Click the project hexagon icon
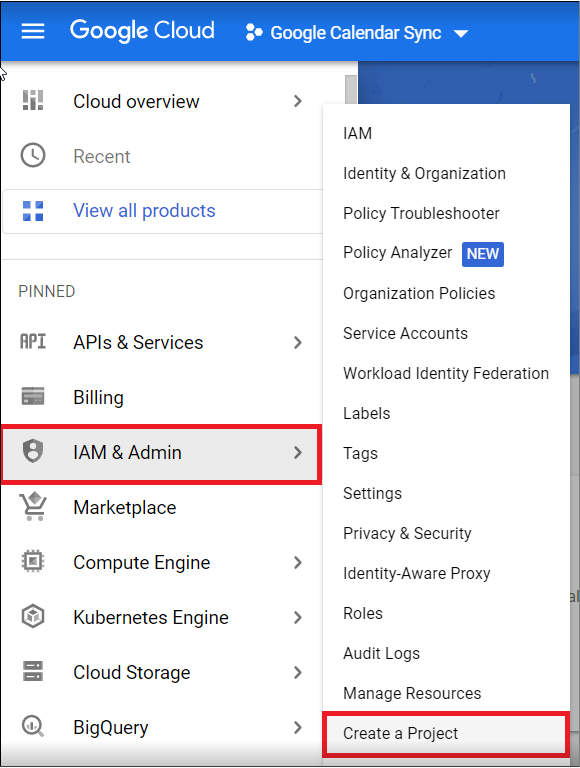The width and height of the screenshot is (580, 768). pos(254,33)
